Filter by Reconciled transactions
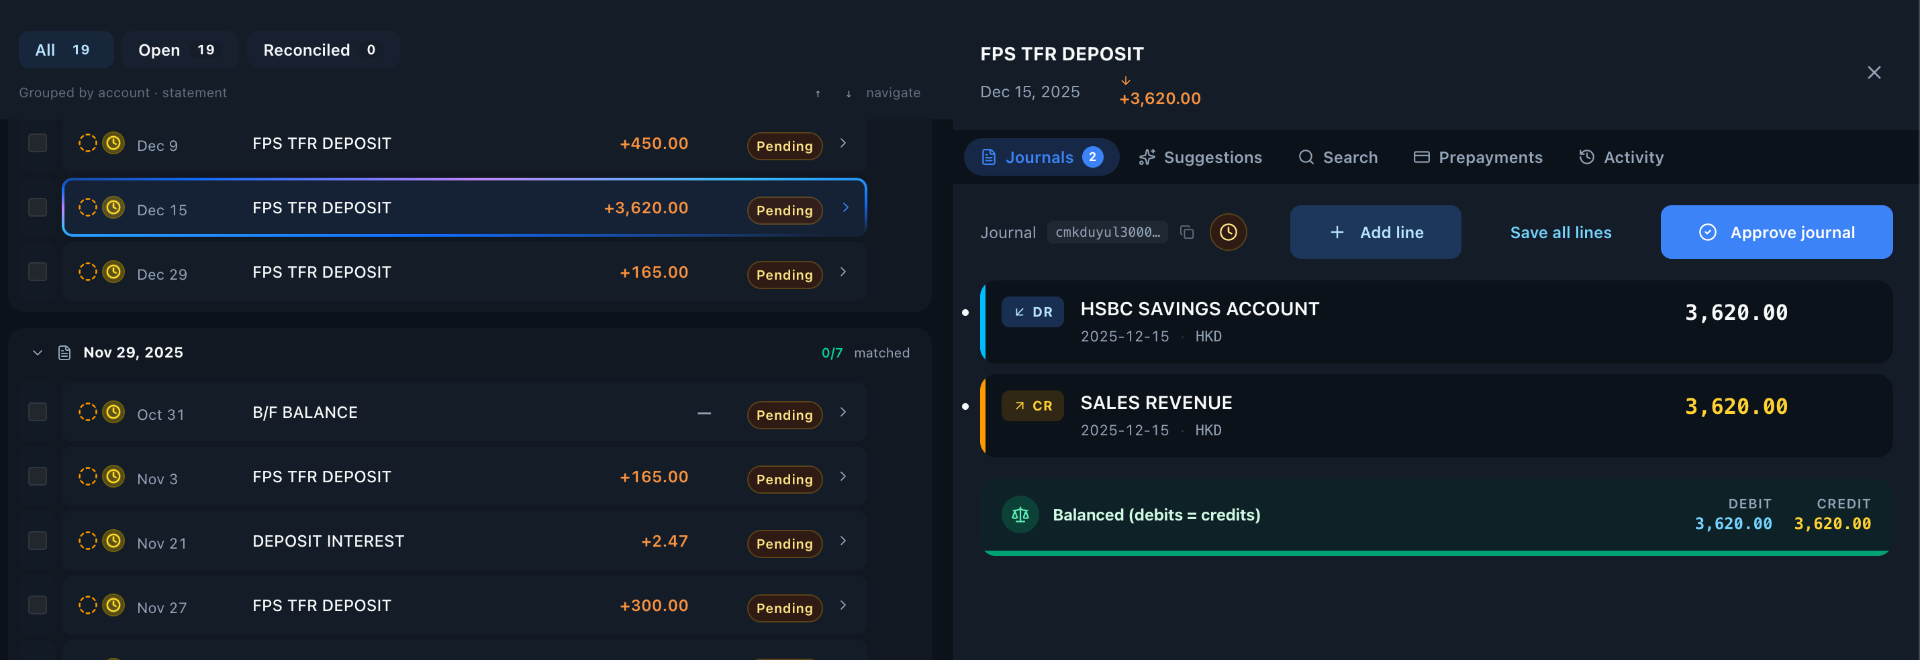This screenshot has height=660, width=1920. 323,50
